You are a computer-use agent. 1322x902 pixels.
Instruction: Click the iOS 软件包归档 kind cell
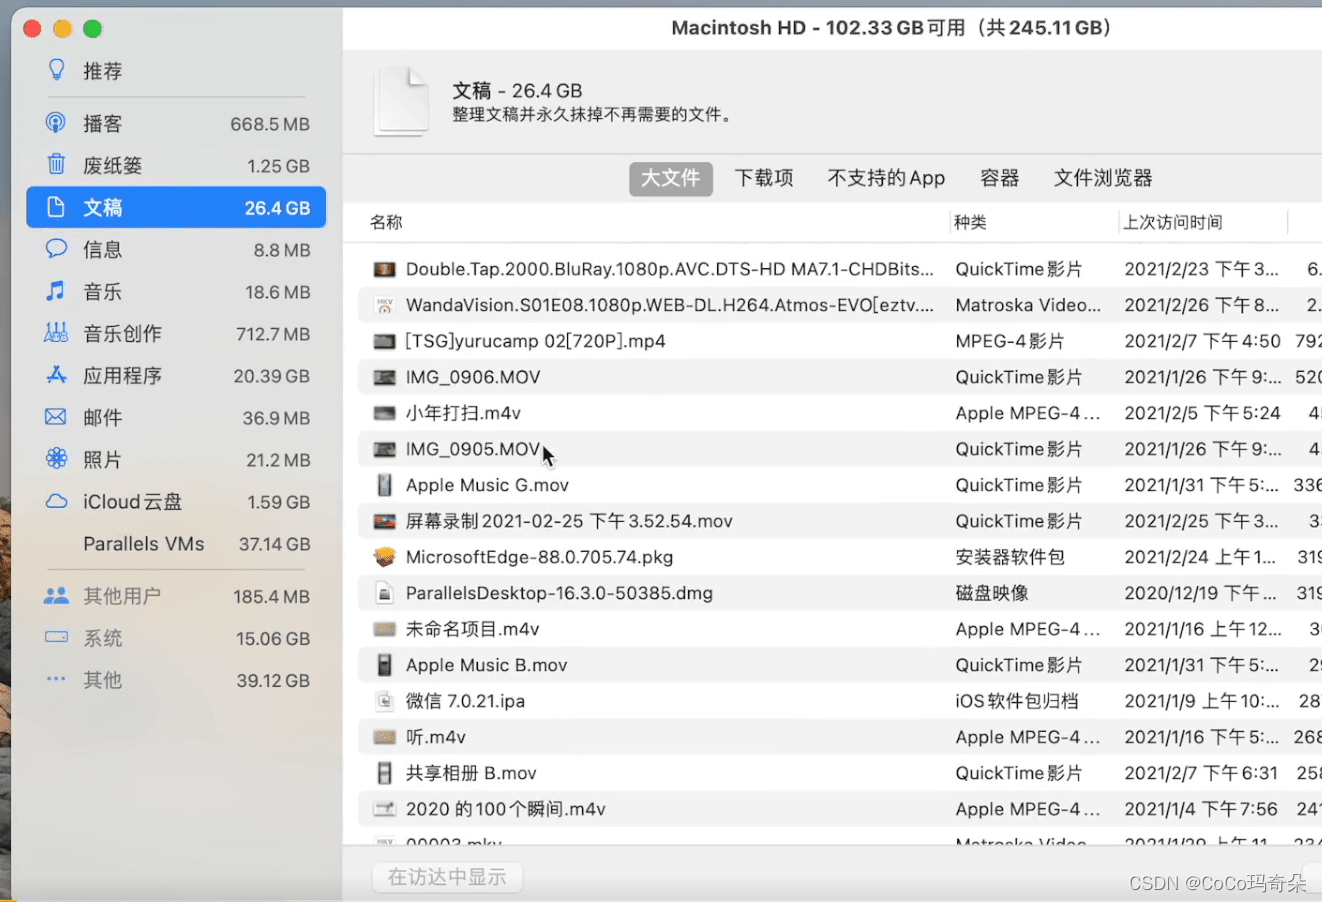(x=1016, y=701)
